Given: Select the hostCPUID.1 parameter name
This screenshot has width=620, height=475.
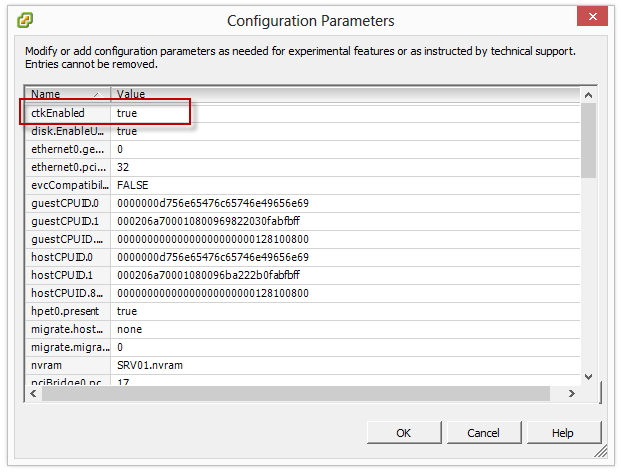Looking at the screenshot, I should point(62,275).
